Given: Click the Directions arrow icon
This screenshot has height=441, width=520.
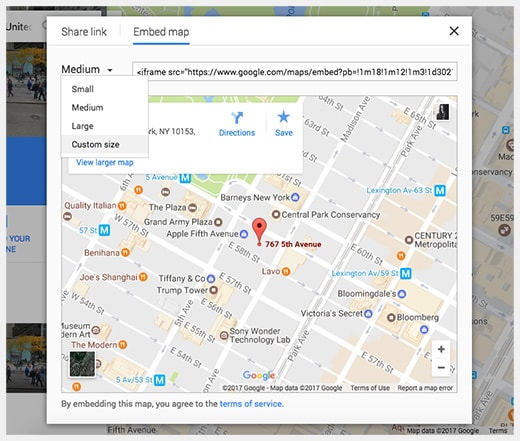Looking at the screenshot, I should coord(237,118).
